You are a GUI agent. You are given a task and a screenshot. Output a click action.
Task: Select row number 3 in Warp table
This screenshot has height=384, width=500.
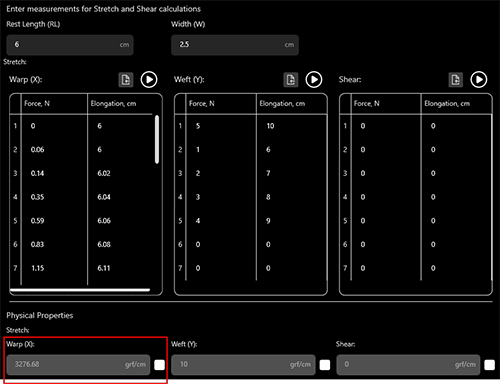pyautogui.click(x=15, y=173)
